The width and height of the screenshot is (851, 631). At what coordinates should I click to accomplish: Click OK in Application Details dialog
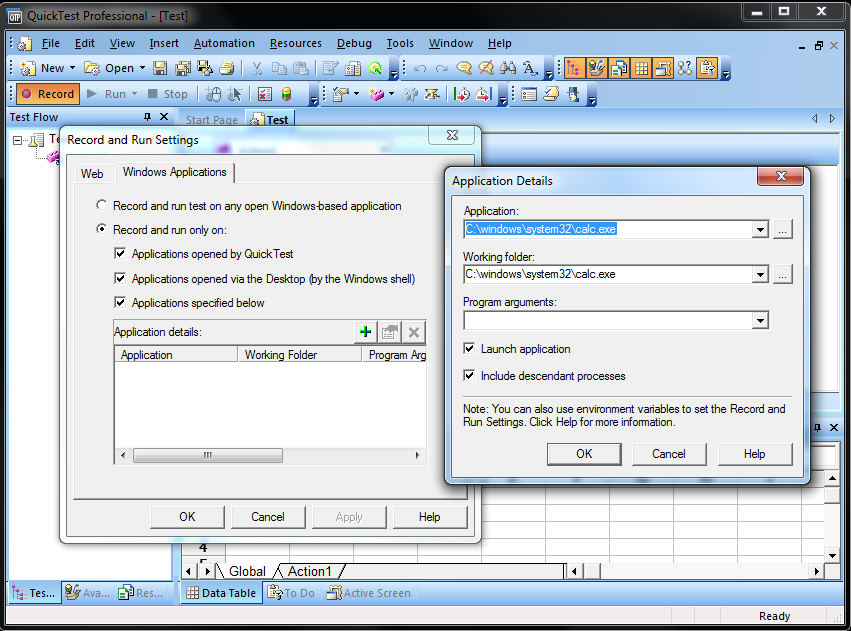(x=584, y=454)
